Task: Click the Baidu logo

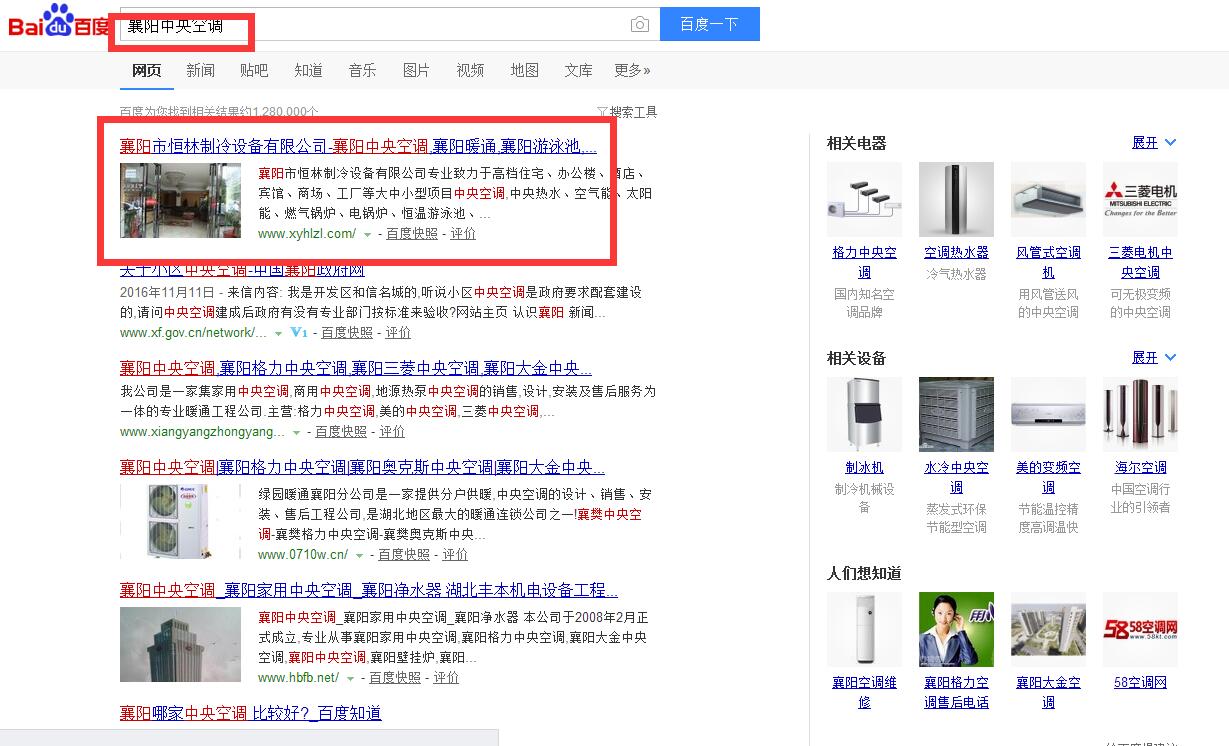Action: coord(58,23)
